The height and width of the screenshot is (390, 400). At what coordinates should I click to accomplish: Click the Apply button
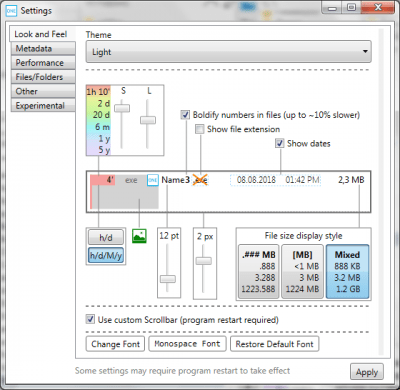(367, 372)
